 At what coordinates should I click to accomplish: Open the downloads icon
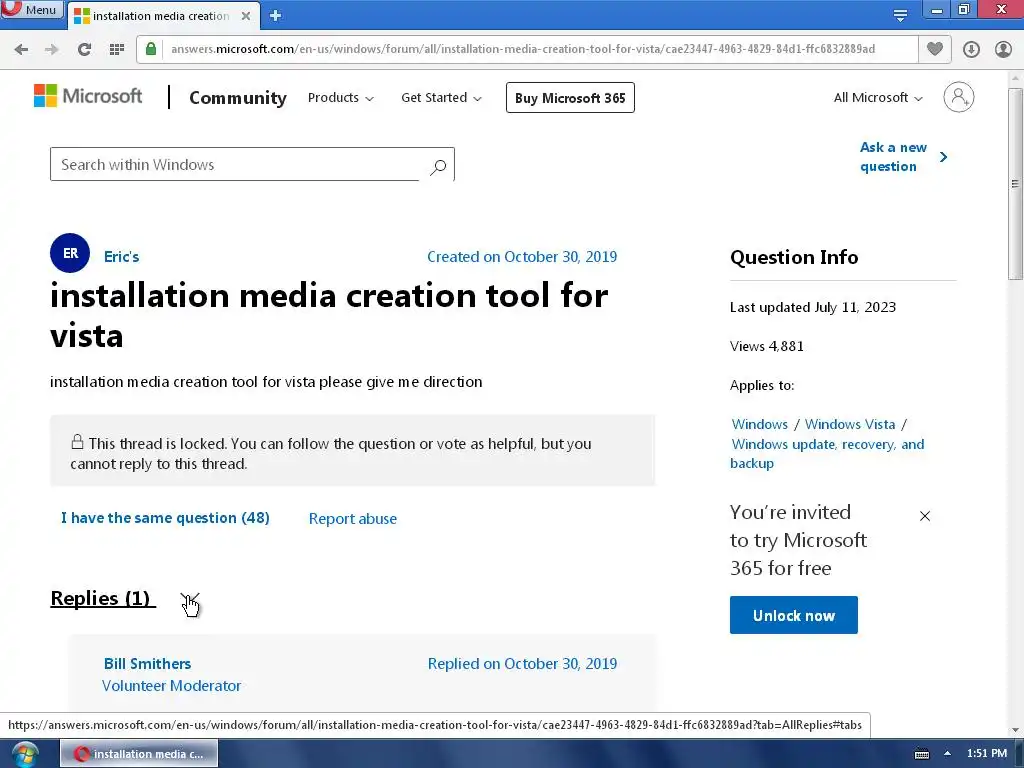click(x=971, y=49)
